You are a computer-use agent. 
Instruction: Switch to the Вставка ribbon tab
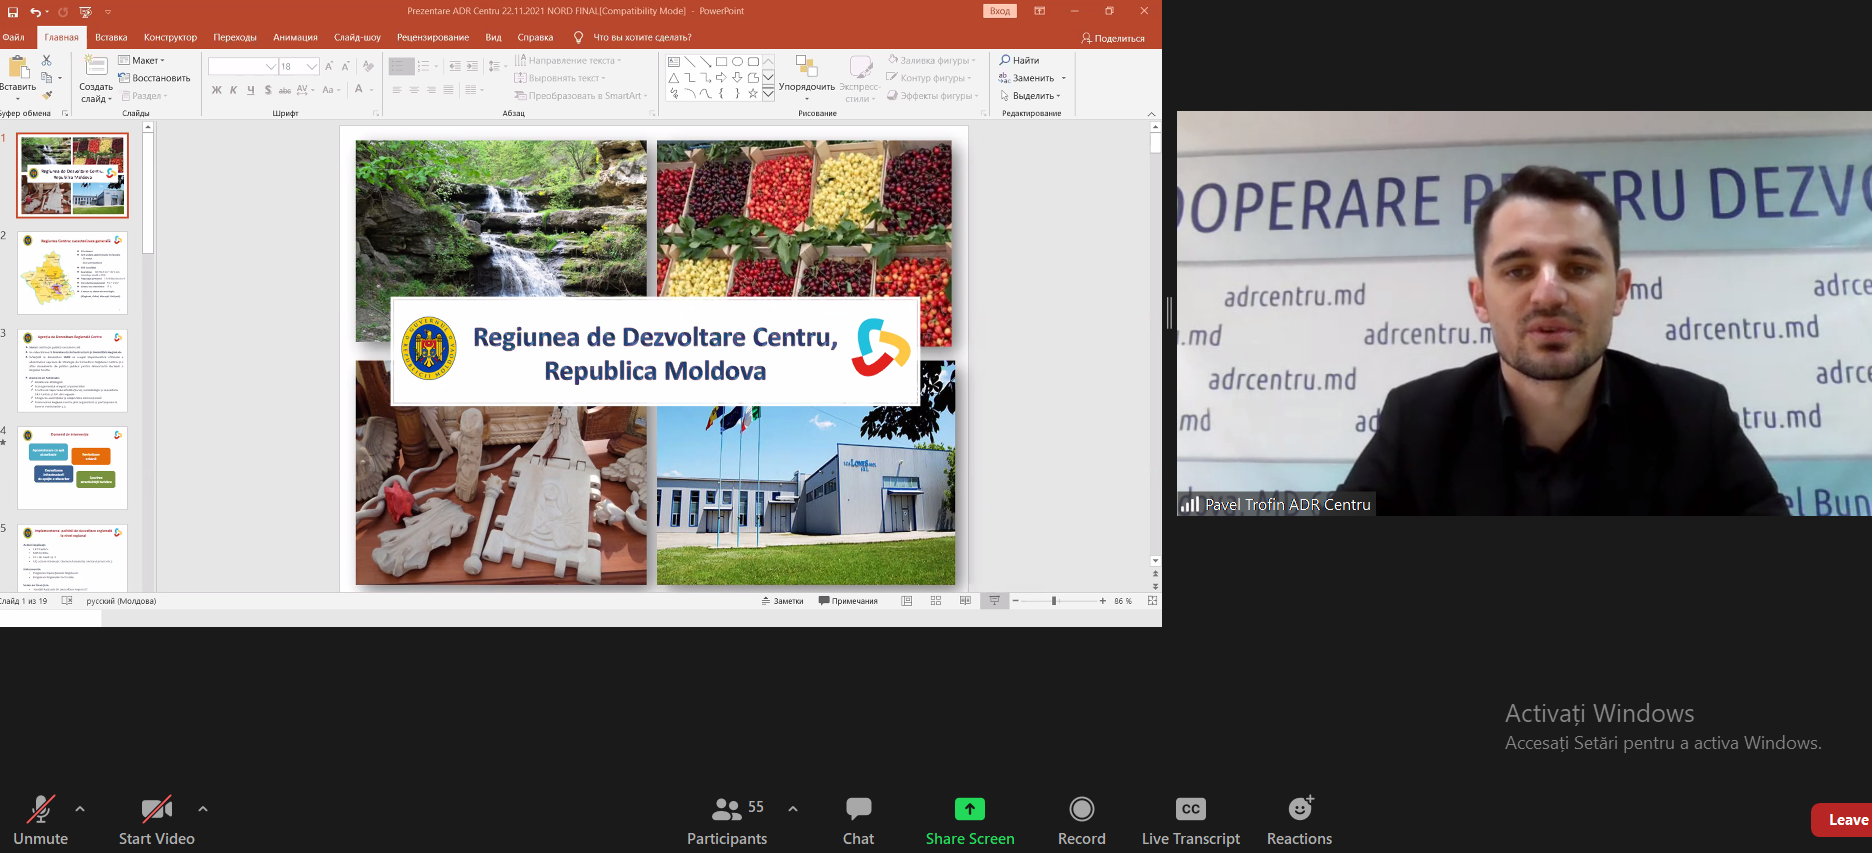[x=111, y=38]
